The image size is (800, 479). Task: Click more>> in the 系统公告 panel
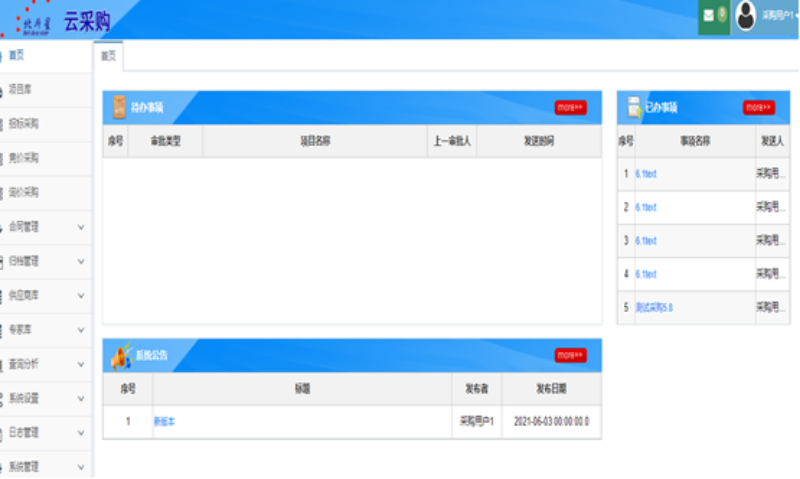[x=570, y=355]
